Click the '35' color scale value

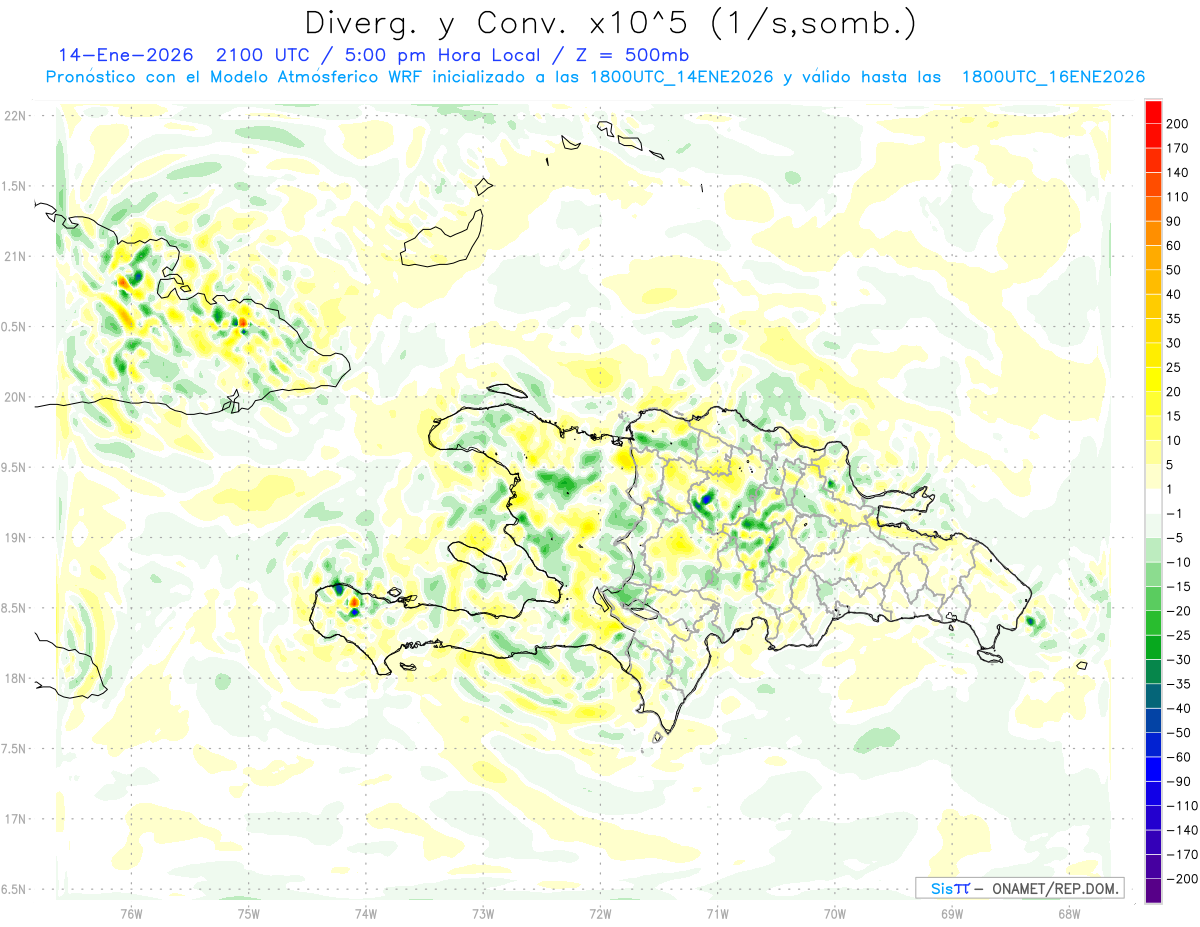point(1174,319)
